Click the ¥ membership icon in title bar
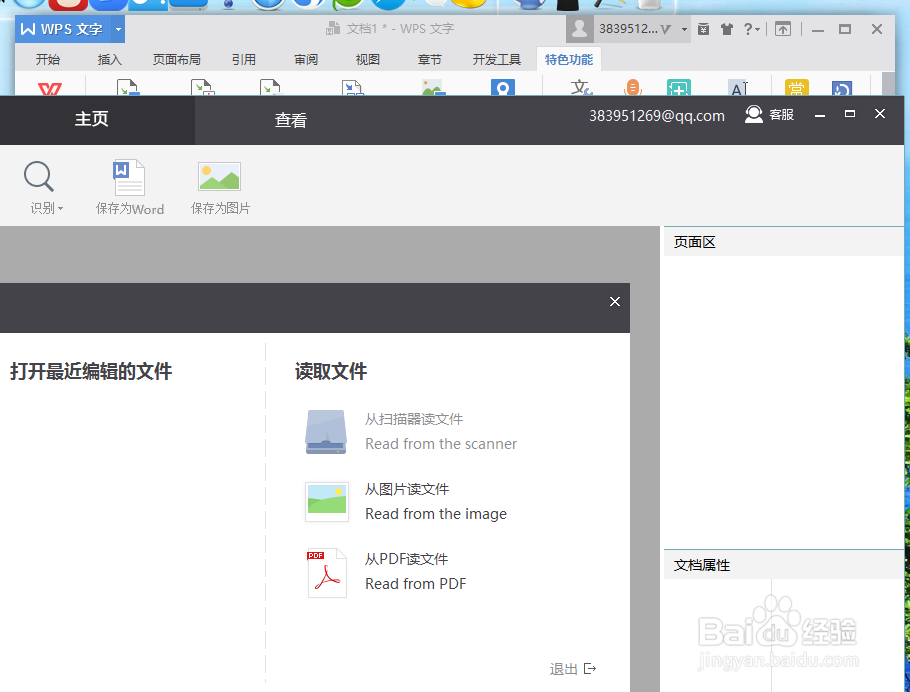 tap(705, 29)
